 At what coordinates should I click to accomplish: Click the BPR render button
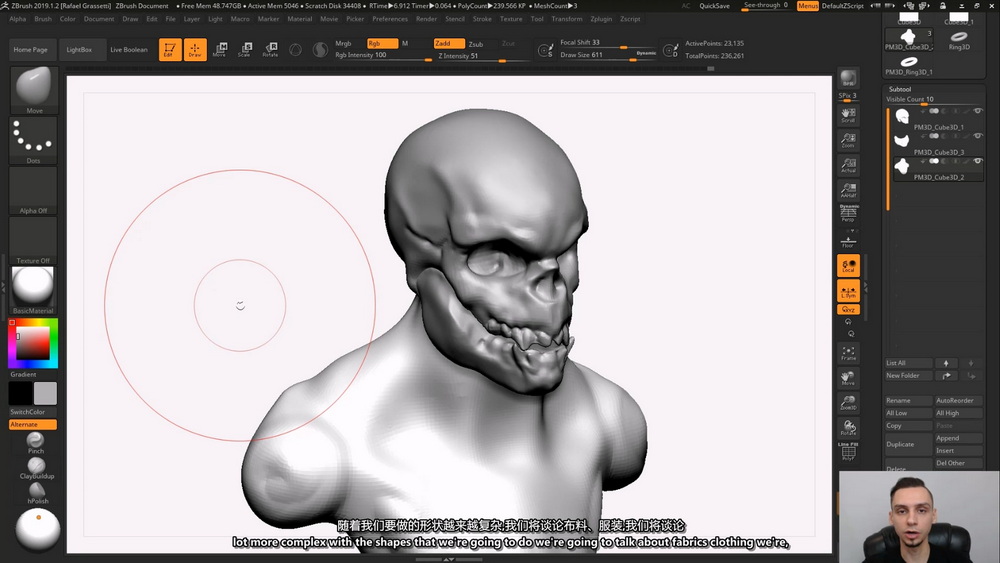pyautogui.click(x=848, y=78)
